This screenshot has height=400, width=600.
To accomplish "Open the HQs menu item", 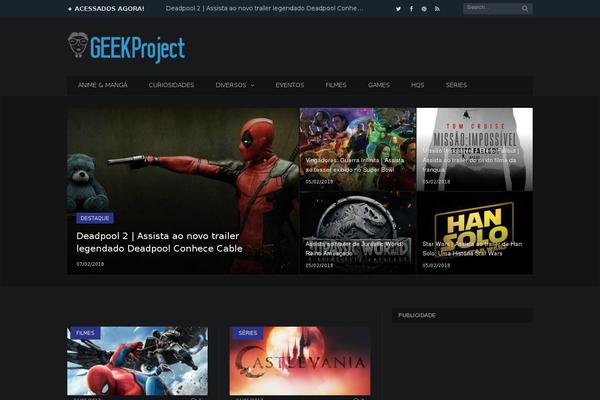I will point(417,85).
